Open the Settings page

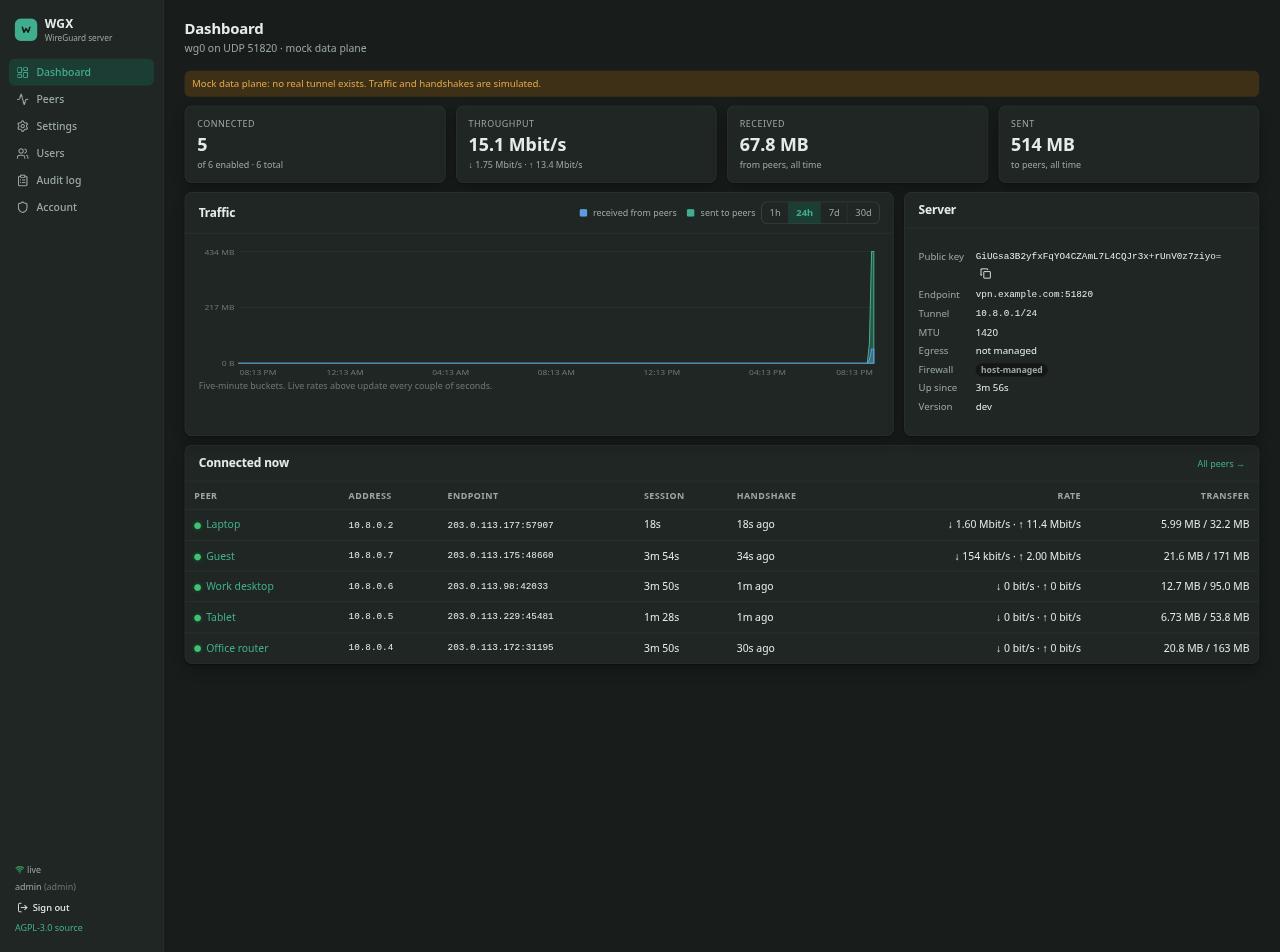click(82, 126)
